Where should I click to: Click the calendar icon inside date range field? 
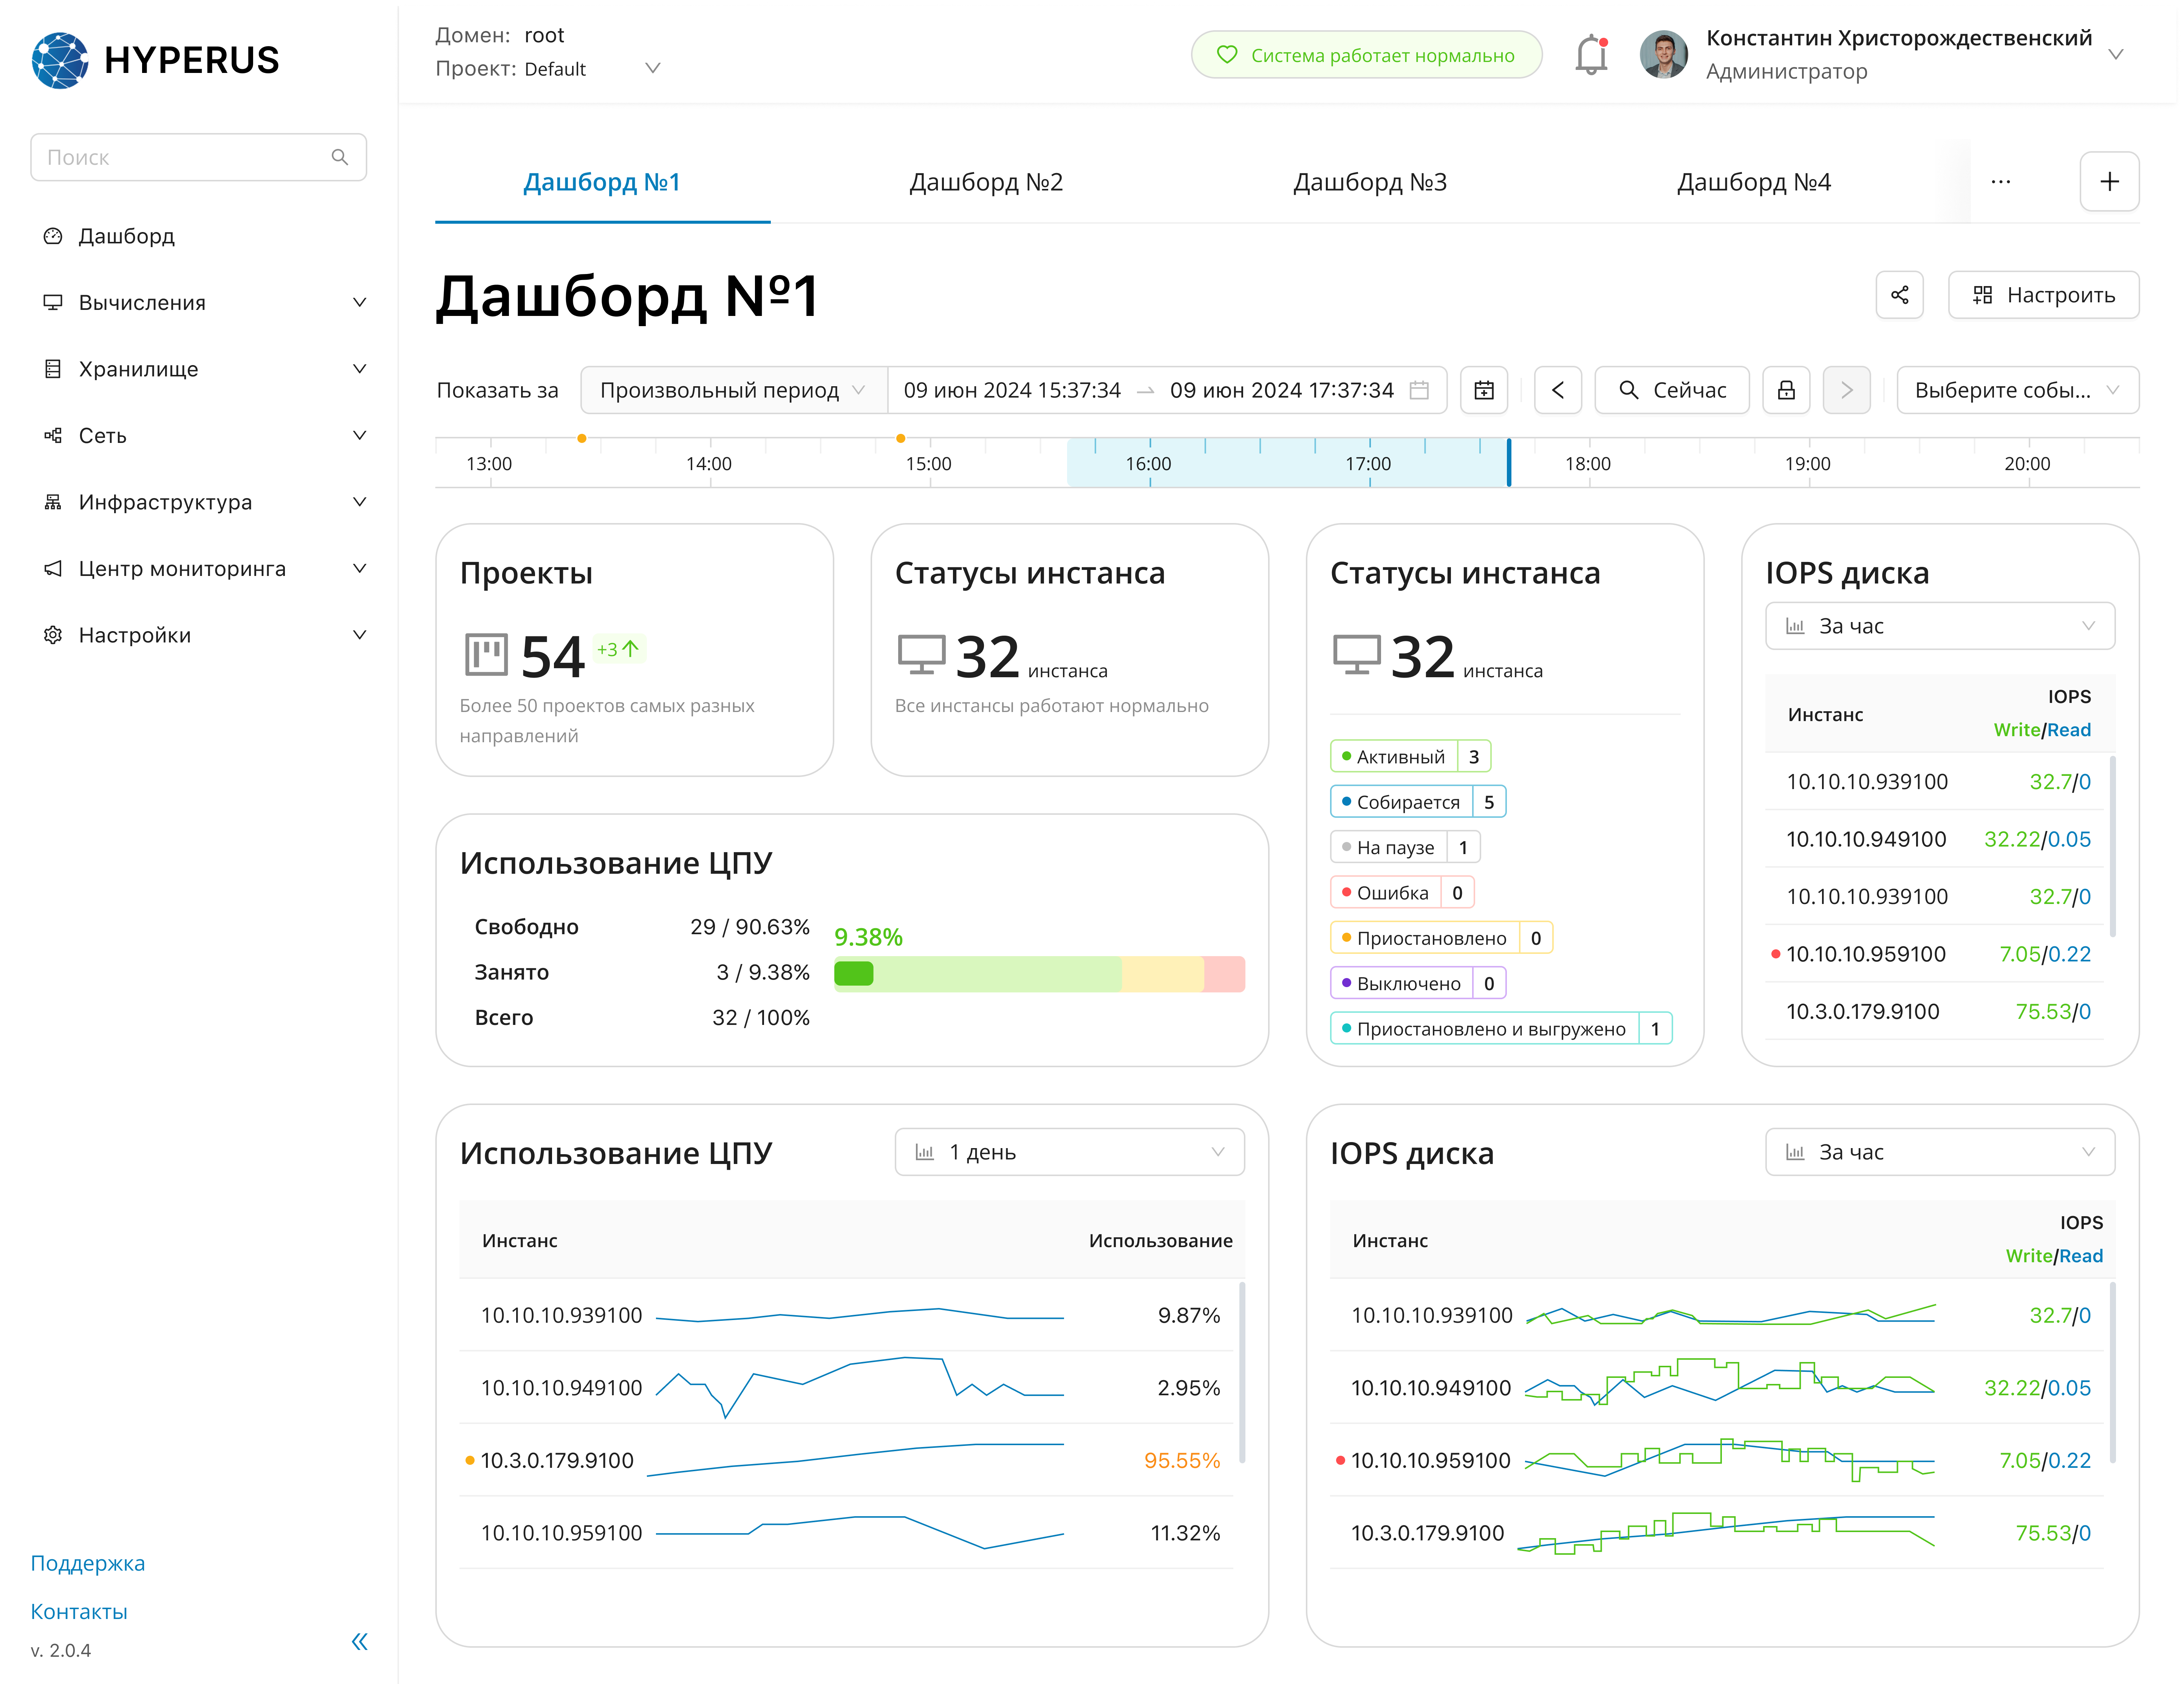(x=1419, y=390)
